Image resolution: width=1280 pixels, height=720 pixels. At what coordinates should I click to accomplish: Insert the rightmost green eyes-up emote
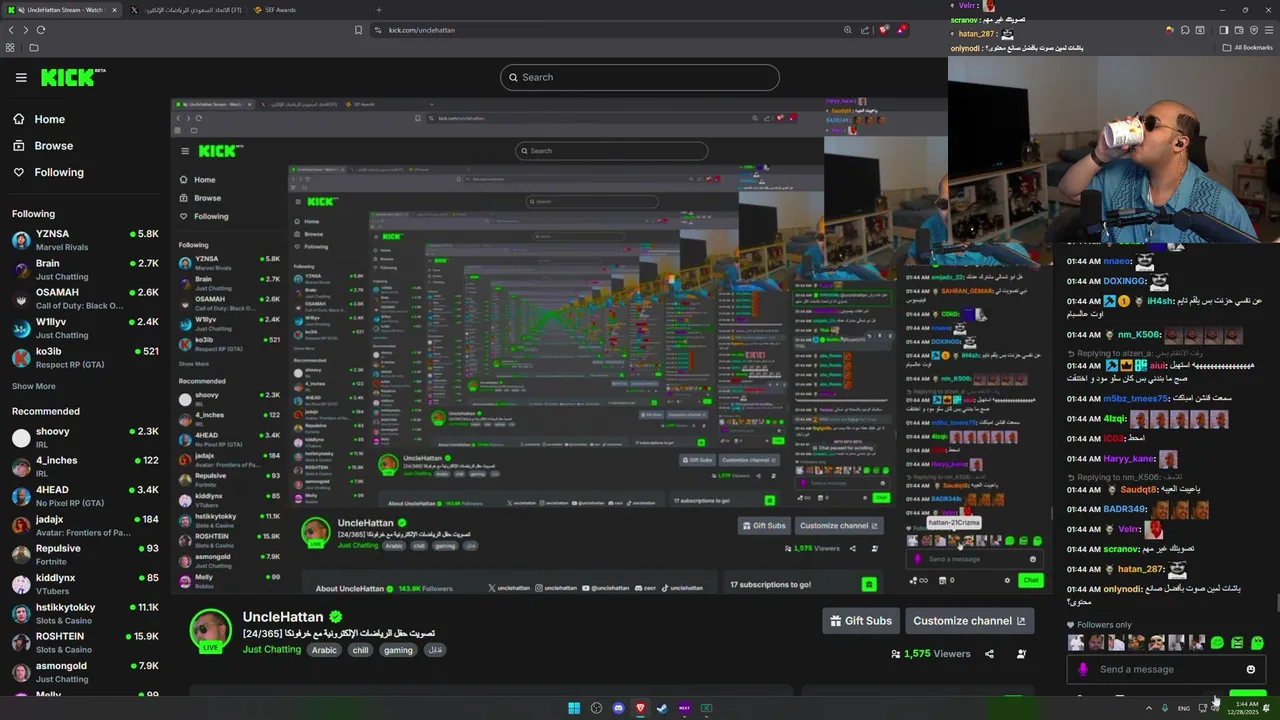(x=1257, y=643)
